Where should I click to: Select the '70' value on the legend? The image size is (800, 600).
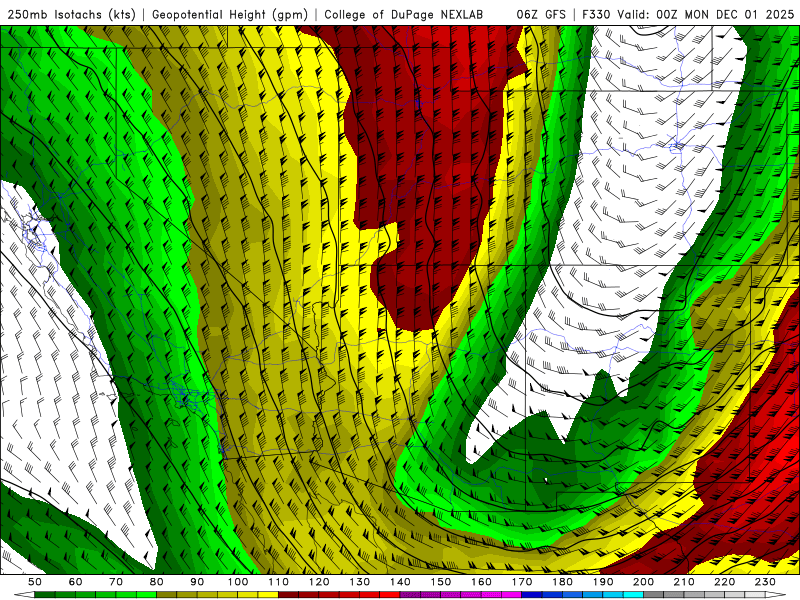tap(116, 582)
